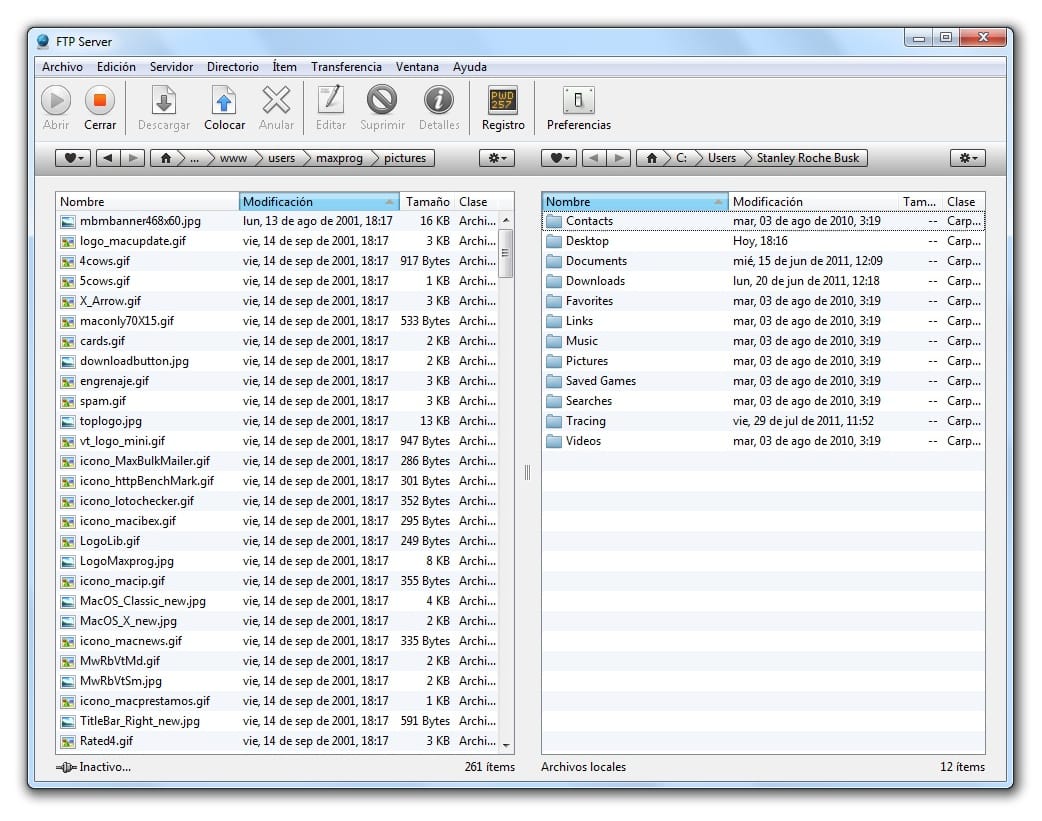Viewport: 1042px width, 821px height.
Task: Open local pane gear actions dropdown
Action: 968,158
